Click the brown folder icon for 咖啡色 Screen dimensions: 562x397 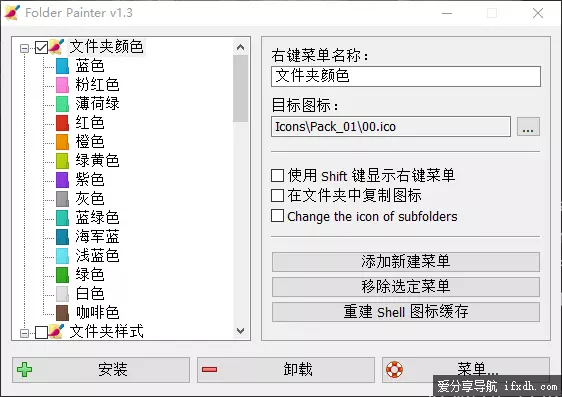point(62,313)
